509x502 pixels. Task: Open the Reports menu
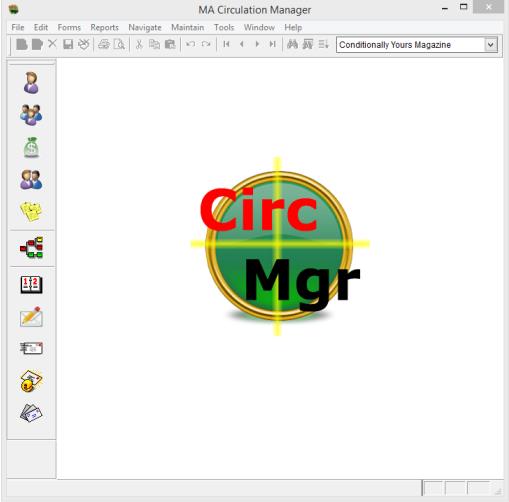tap(104, 27)
